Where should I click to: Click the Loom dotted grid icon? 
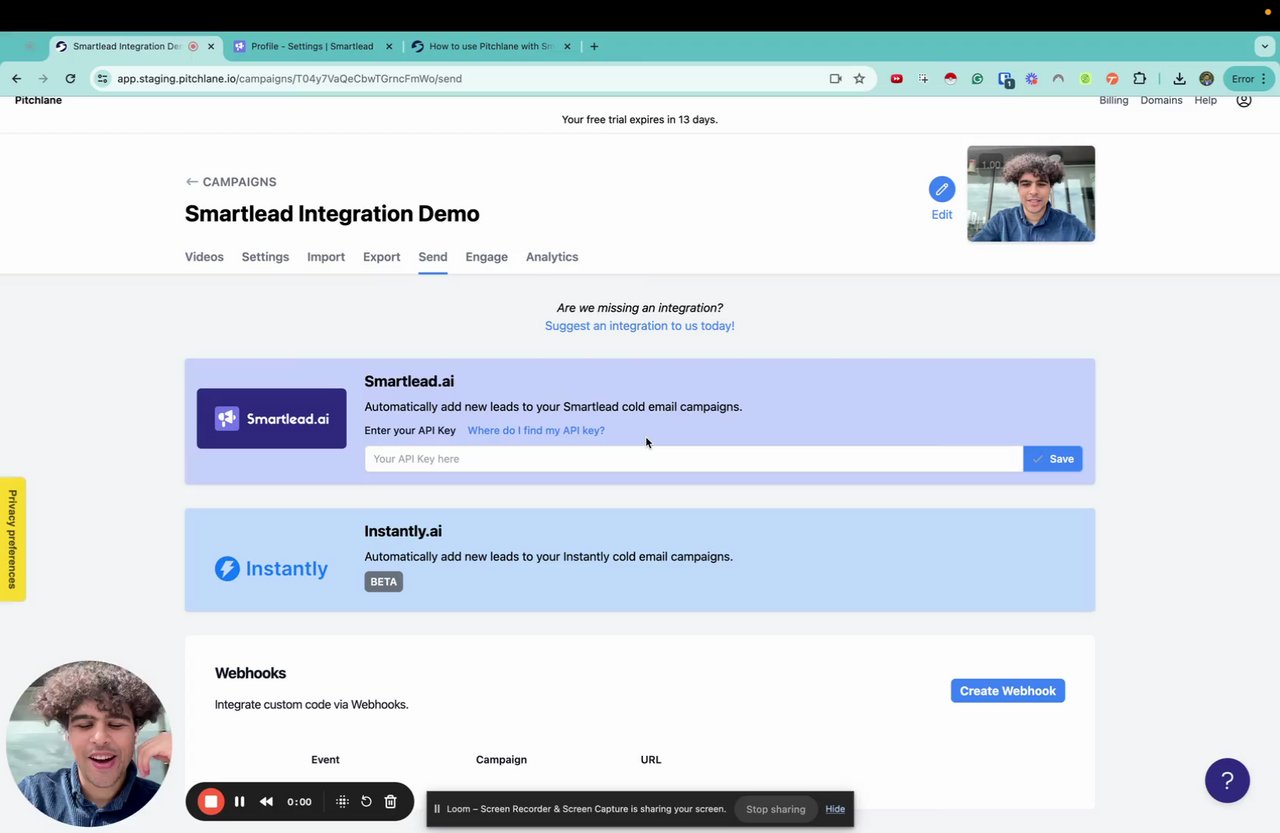(342, 801)
